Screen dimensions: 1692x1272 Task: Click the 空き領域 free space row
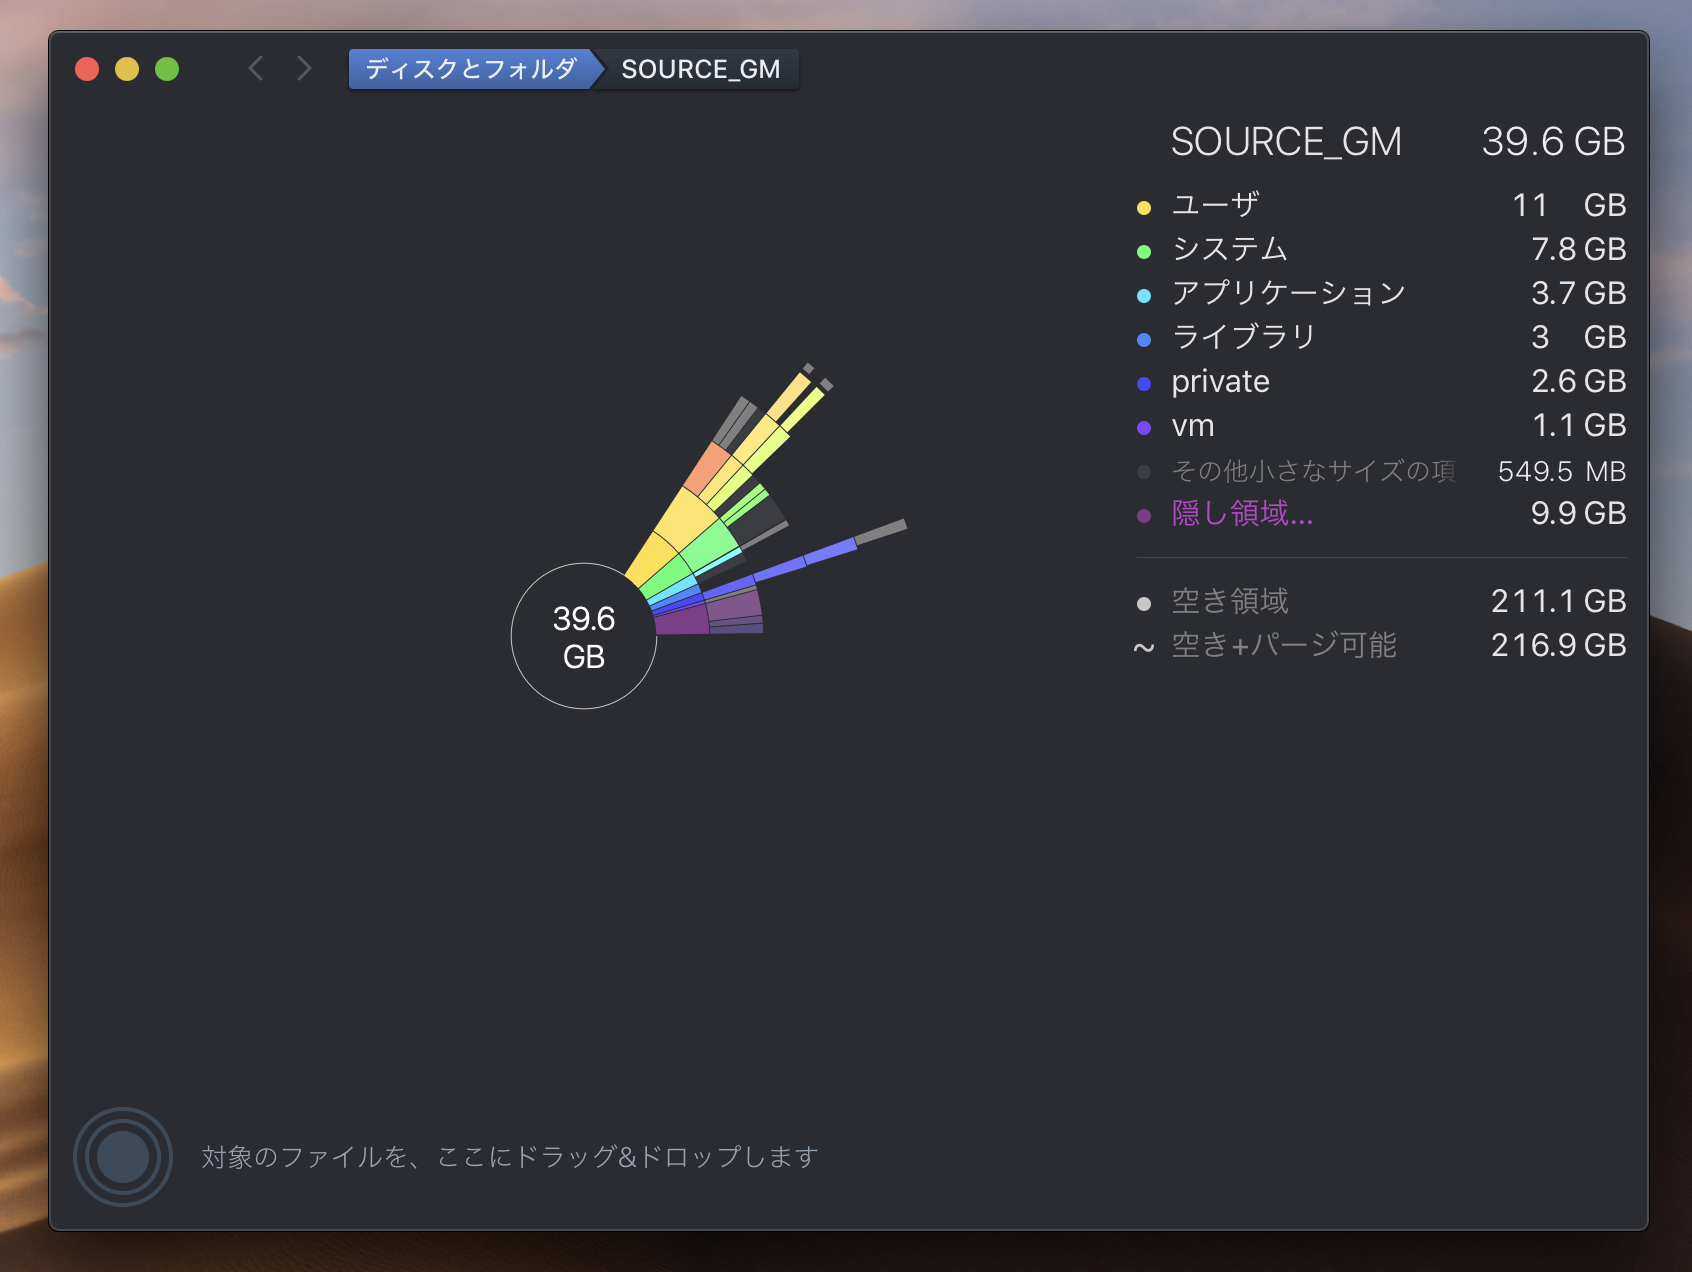[1381, 601]
